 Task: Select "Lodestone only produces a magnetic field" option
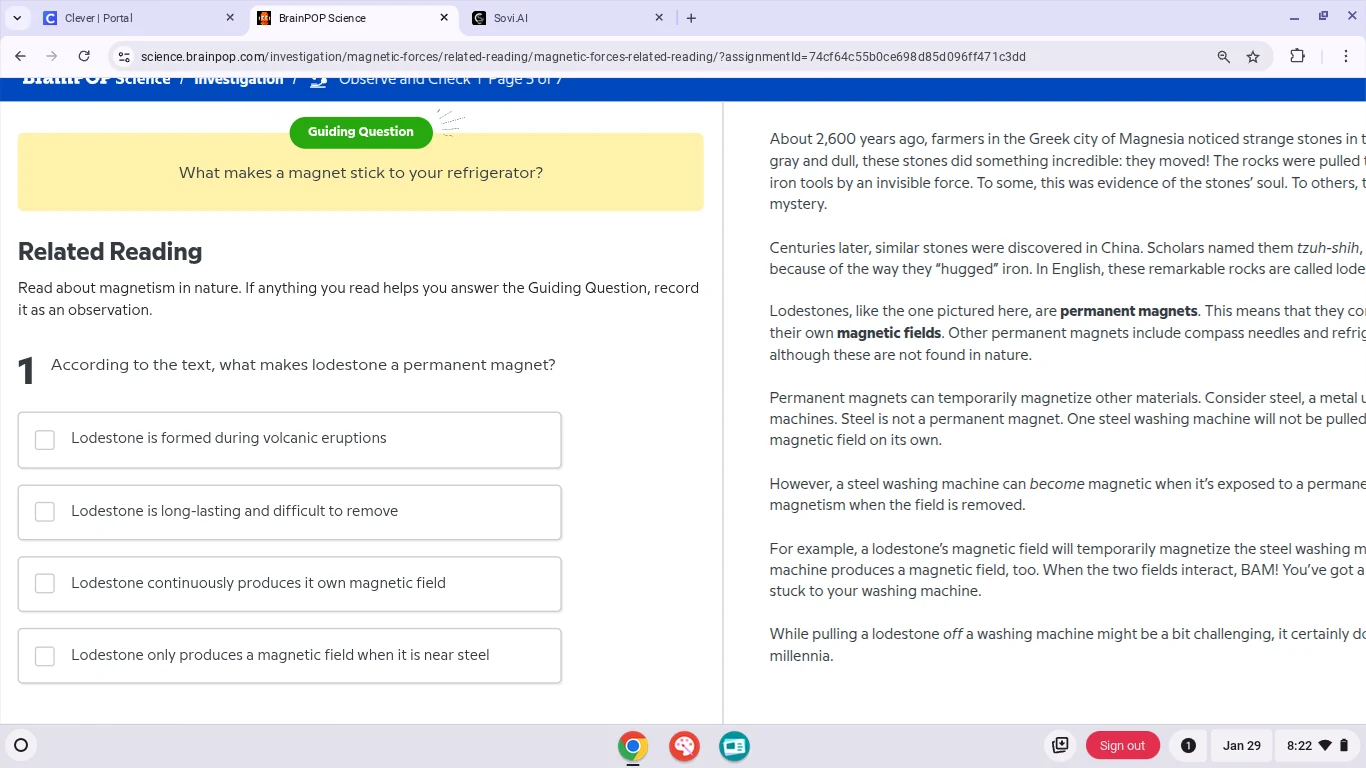[x=45, y=656]
